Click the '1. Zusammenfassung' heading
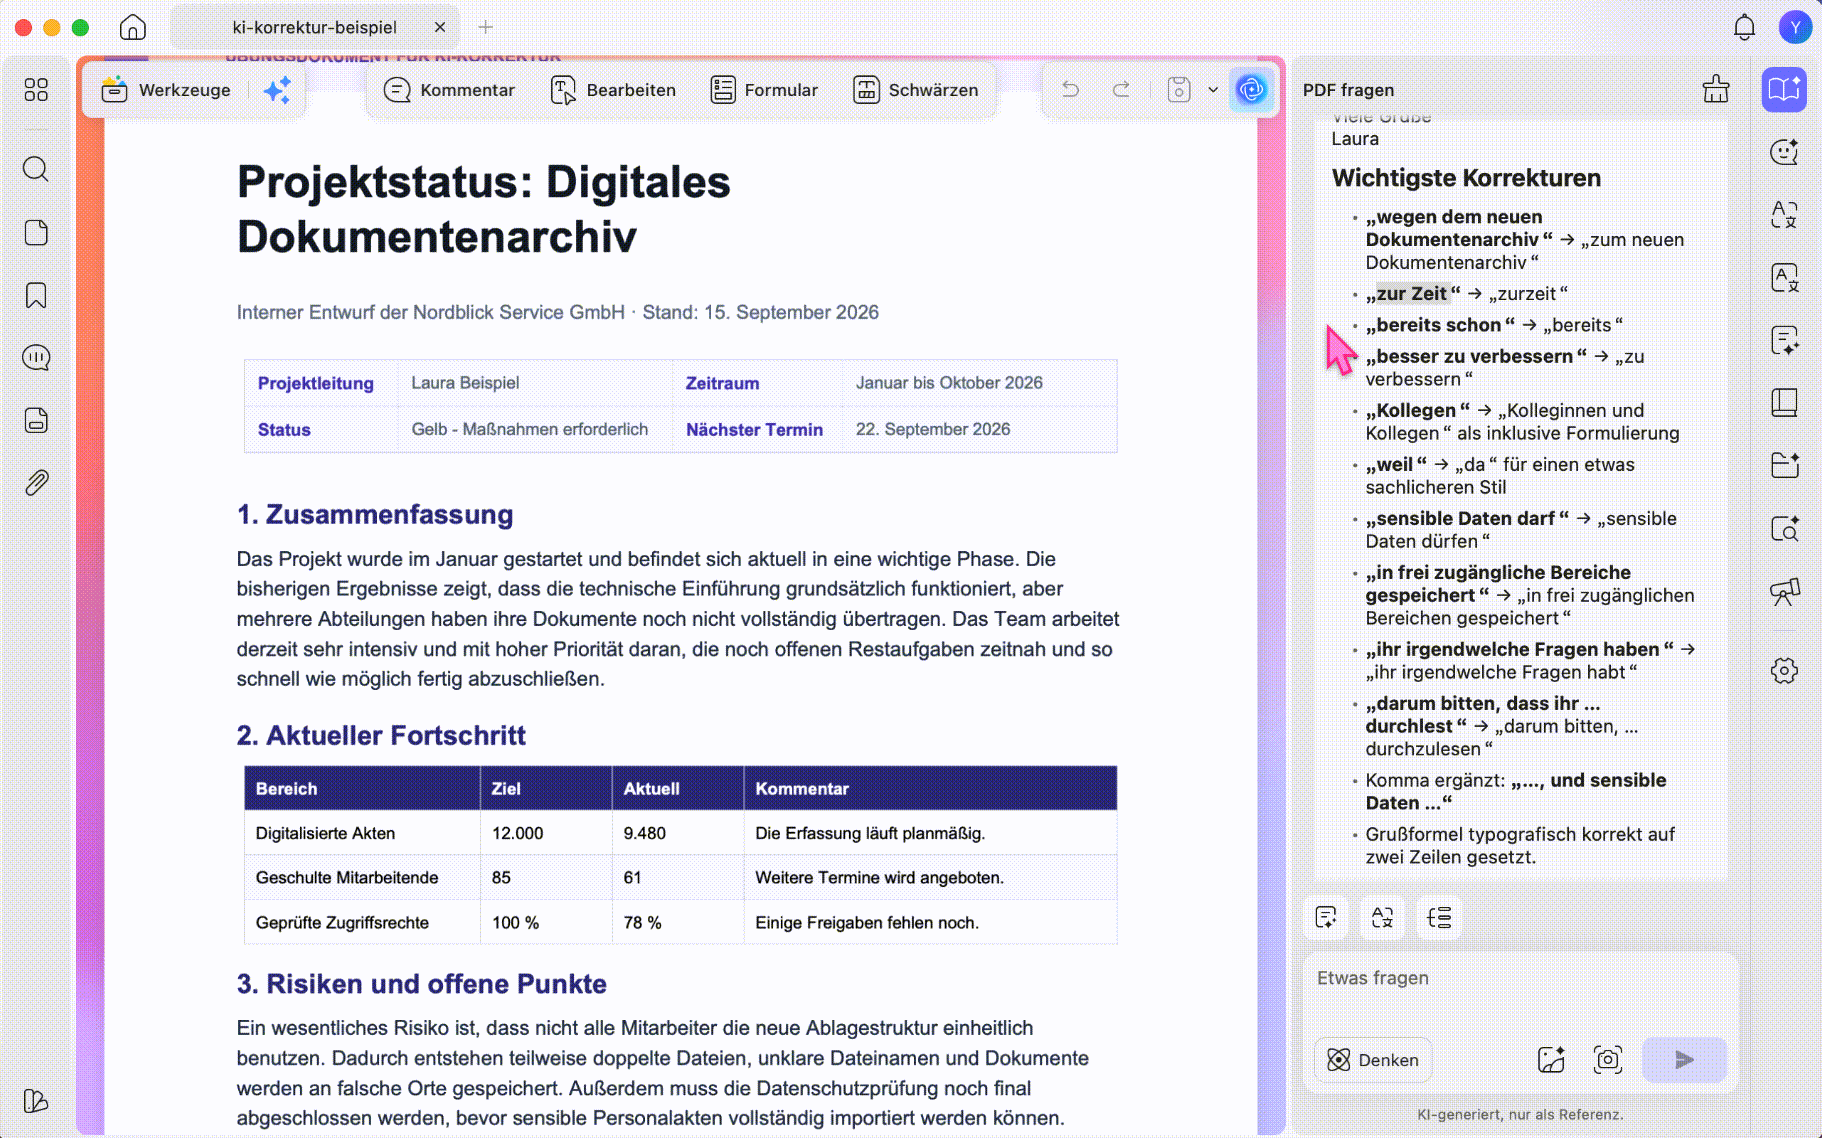1822x1138 pixels. [x=375, y=514]
